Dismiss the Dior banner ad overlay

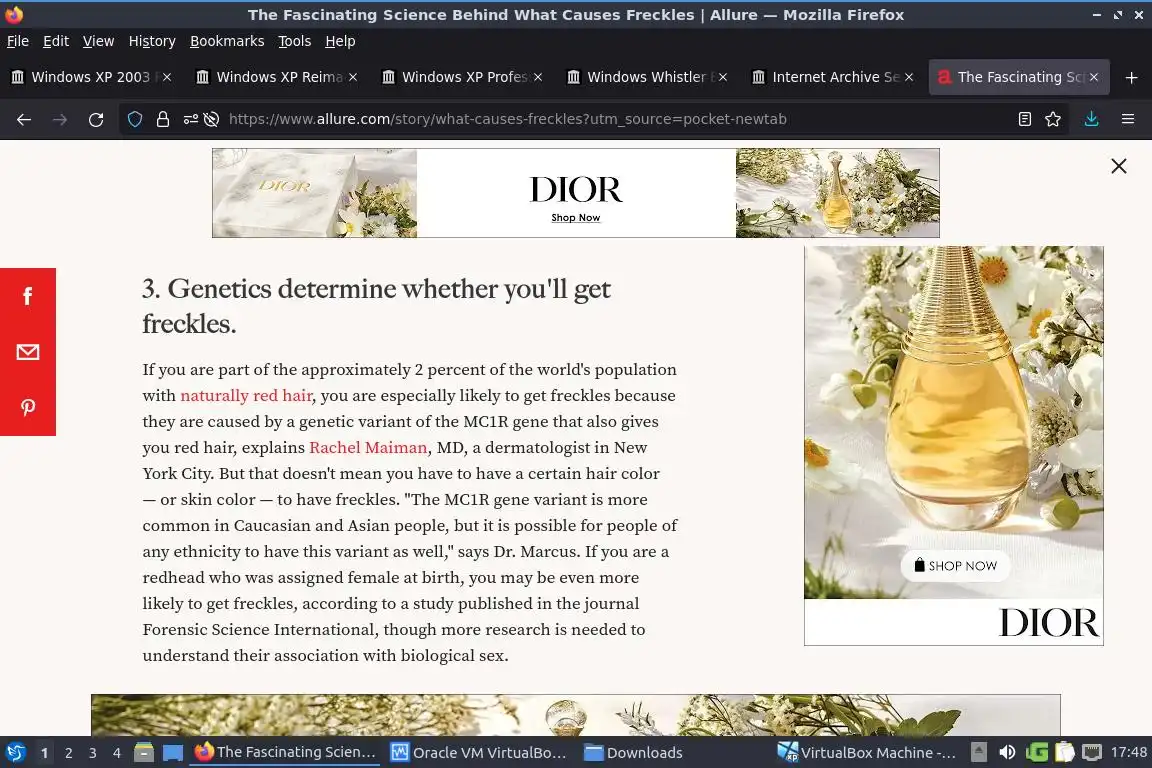1119,166
